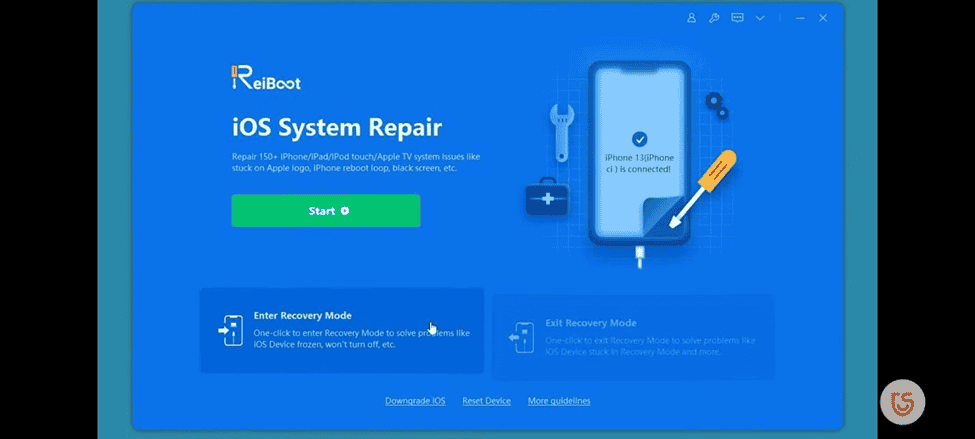This screenshot has height=439, width=975.
Task: Open the feedback message icon
Action: pos(737,18)
